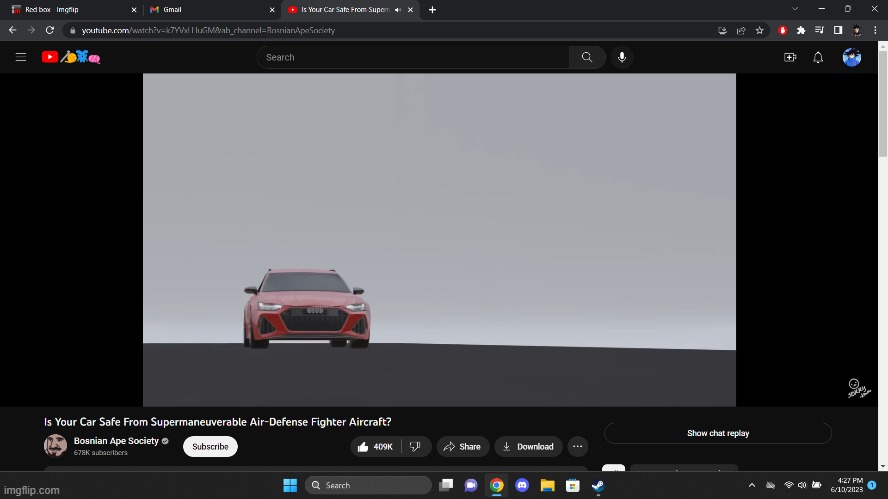Dislike the video with thumbs down
This screenshot has height=499, width=888.
point(416,447)
